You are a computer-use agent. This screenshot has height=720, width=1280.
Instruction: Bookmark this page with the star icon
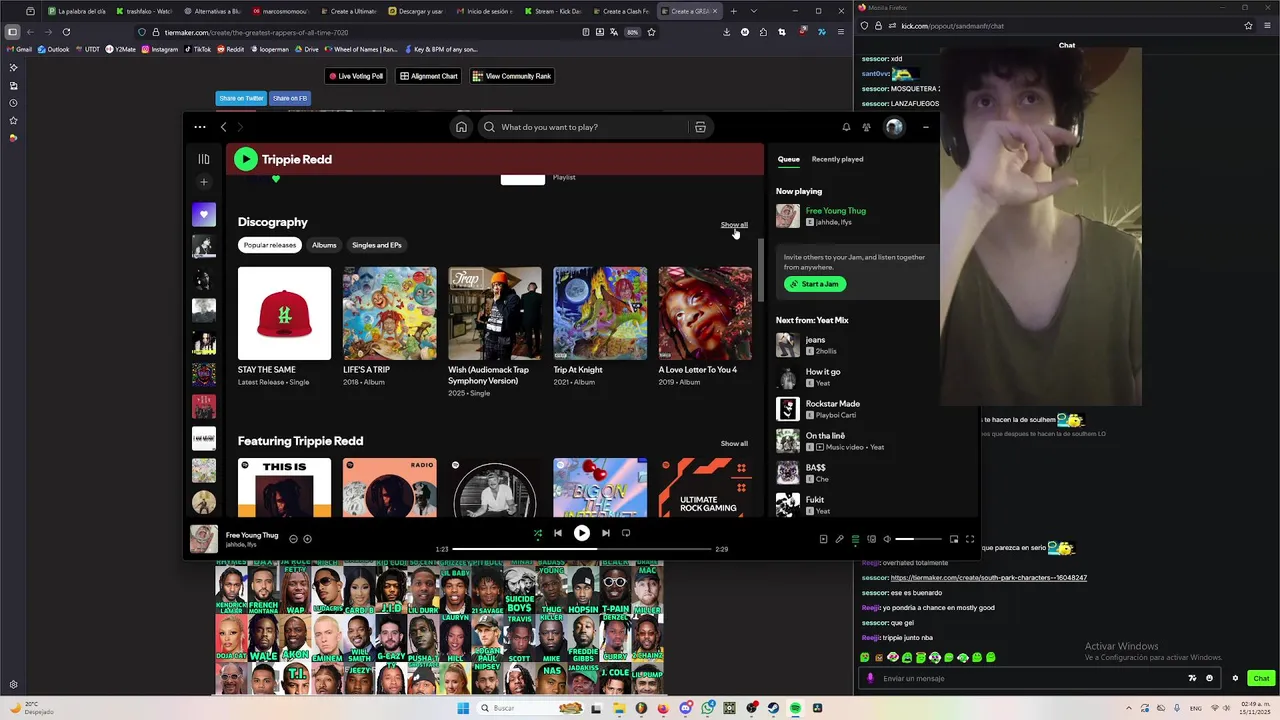tap(651, 32)
